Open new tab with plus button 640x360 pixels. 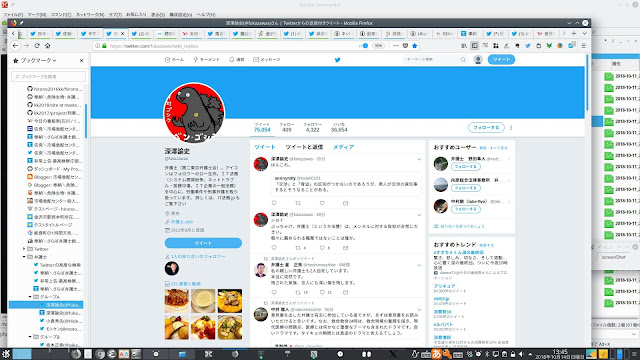point(574,33)
